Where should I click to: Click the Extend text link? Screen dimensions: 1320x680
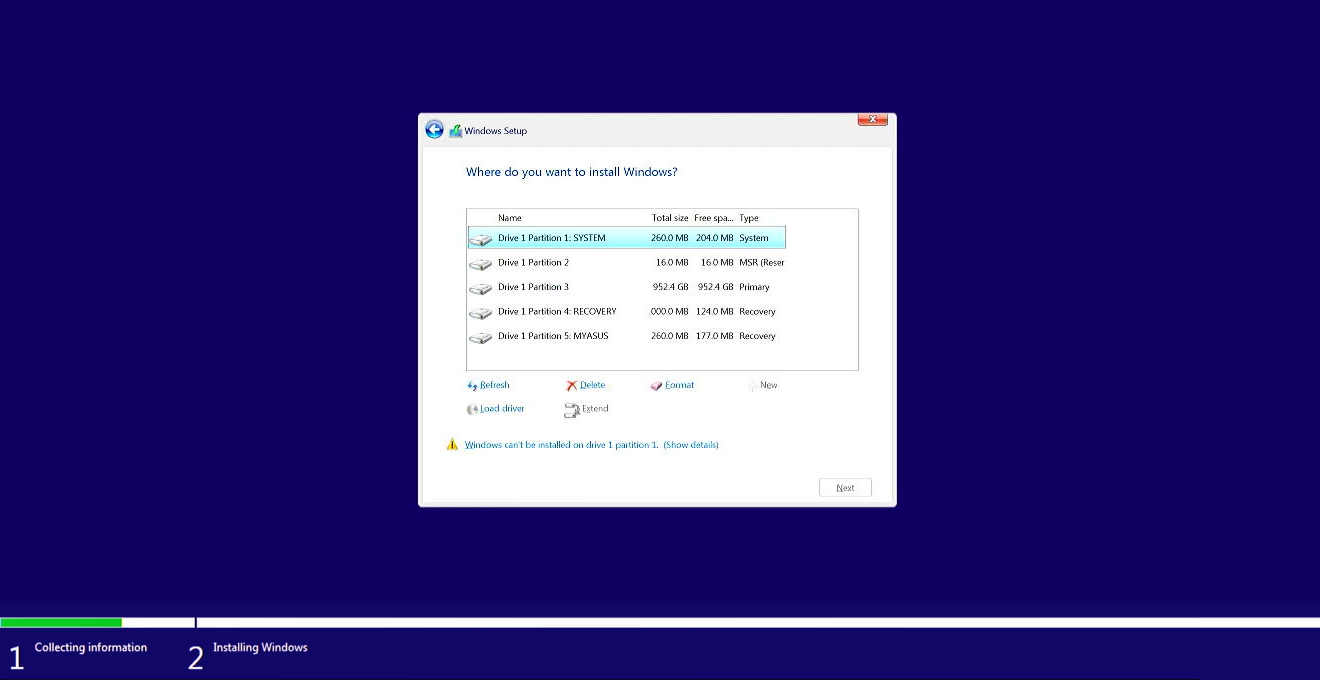click(x=595, y=409)
